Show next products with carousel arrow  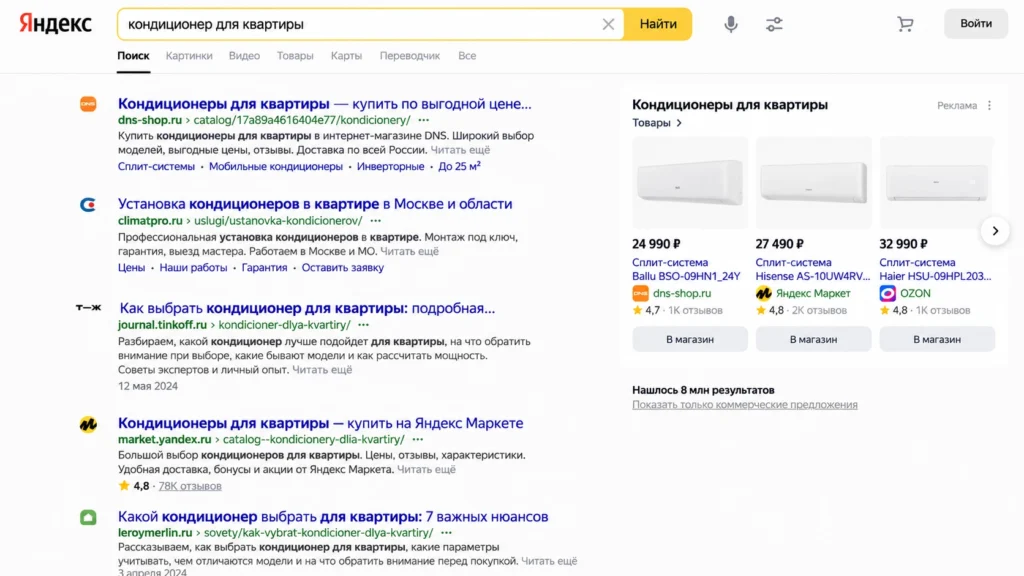tap(995, 231)
